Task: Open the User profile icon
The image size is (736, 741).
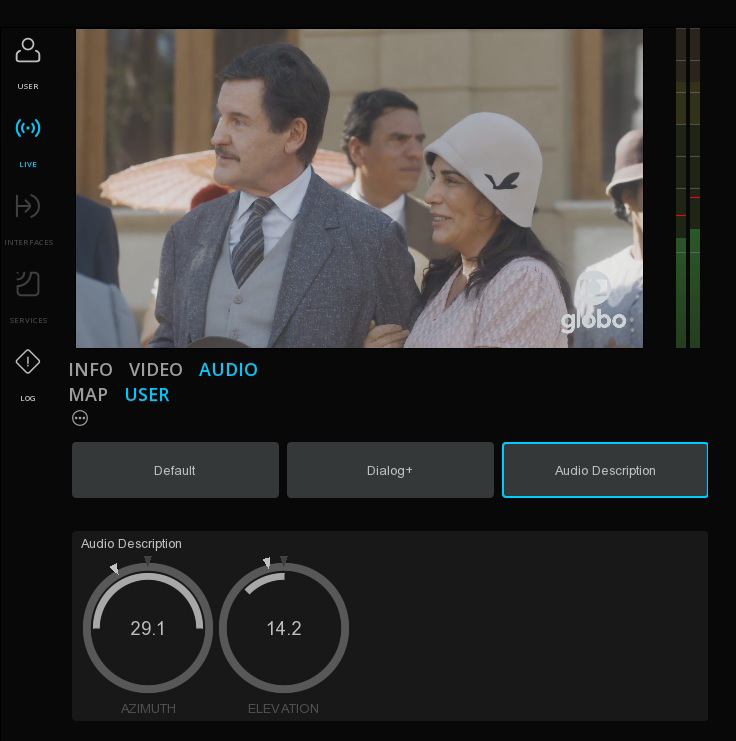Action: coord(28,51)
